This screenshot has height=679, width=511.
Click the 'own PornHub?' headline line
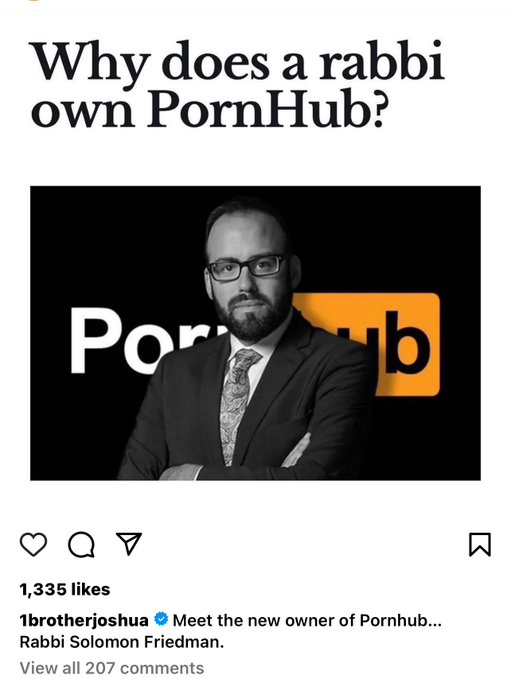click(x=208, y=108)
